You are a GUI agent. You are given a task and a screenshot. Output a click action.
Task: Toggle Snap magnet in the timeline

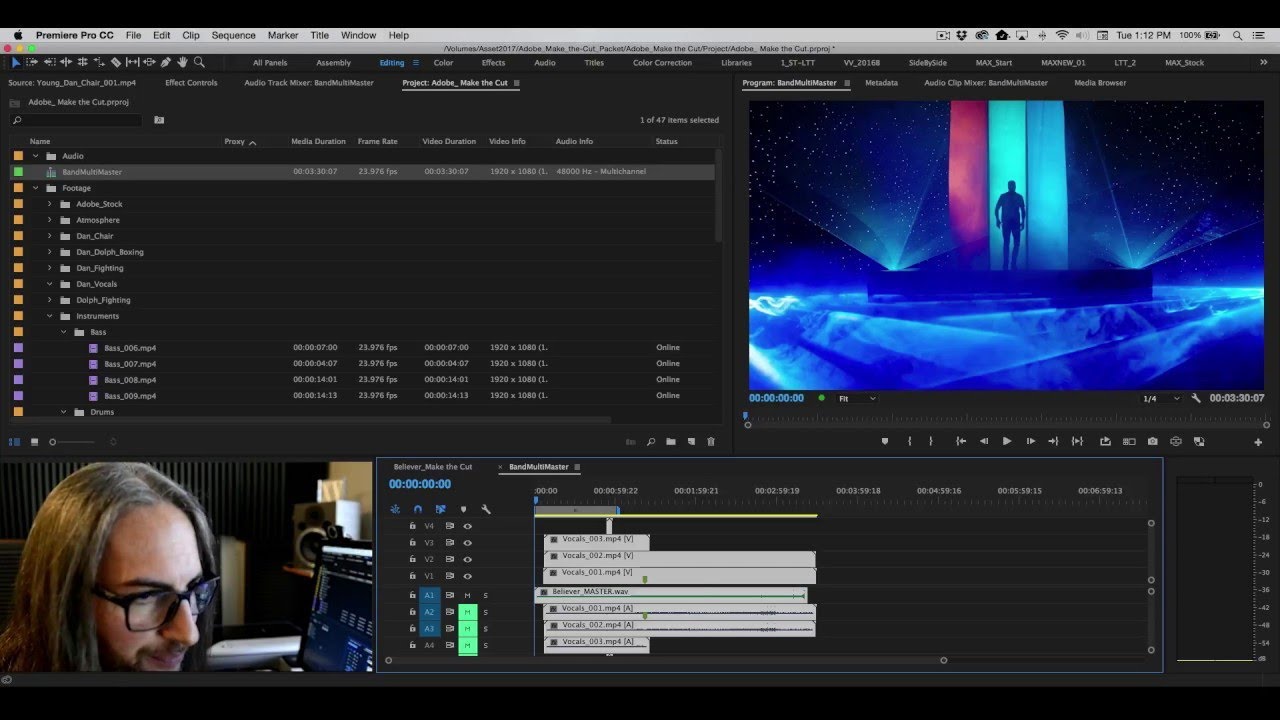pos(417,509)
